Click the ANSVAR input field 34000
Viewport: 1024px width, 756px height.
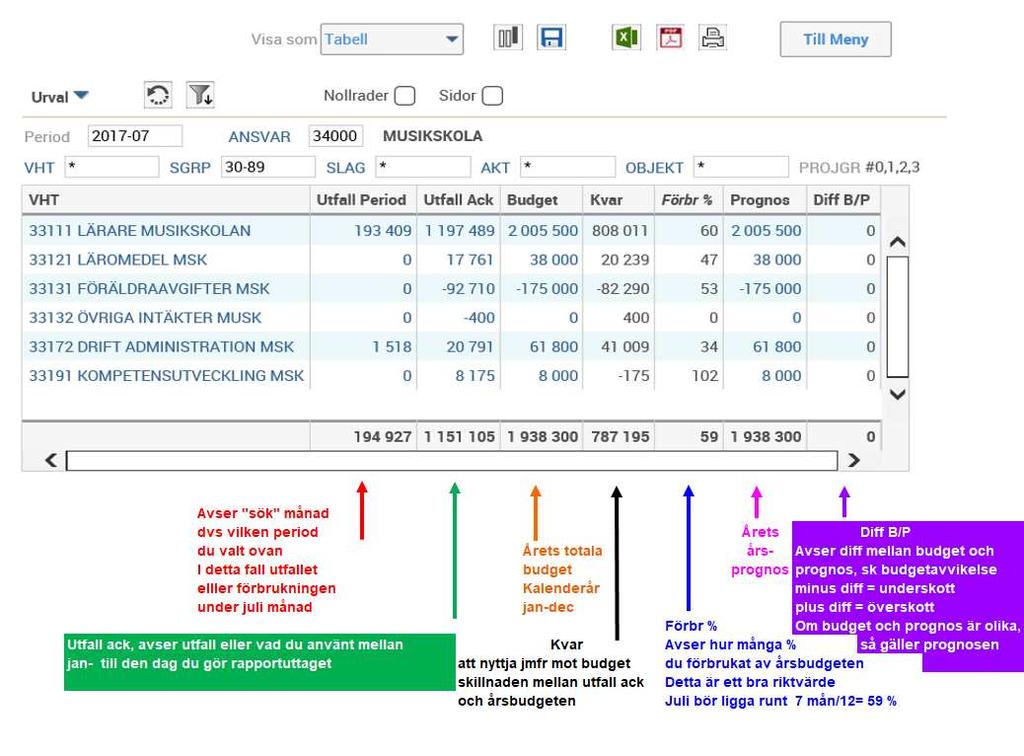[x=335, y=136]
